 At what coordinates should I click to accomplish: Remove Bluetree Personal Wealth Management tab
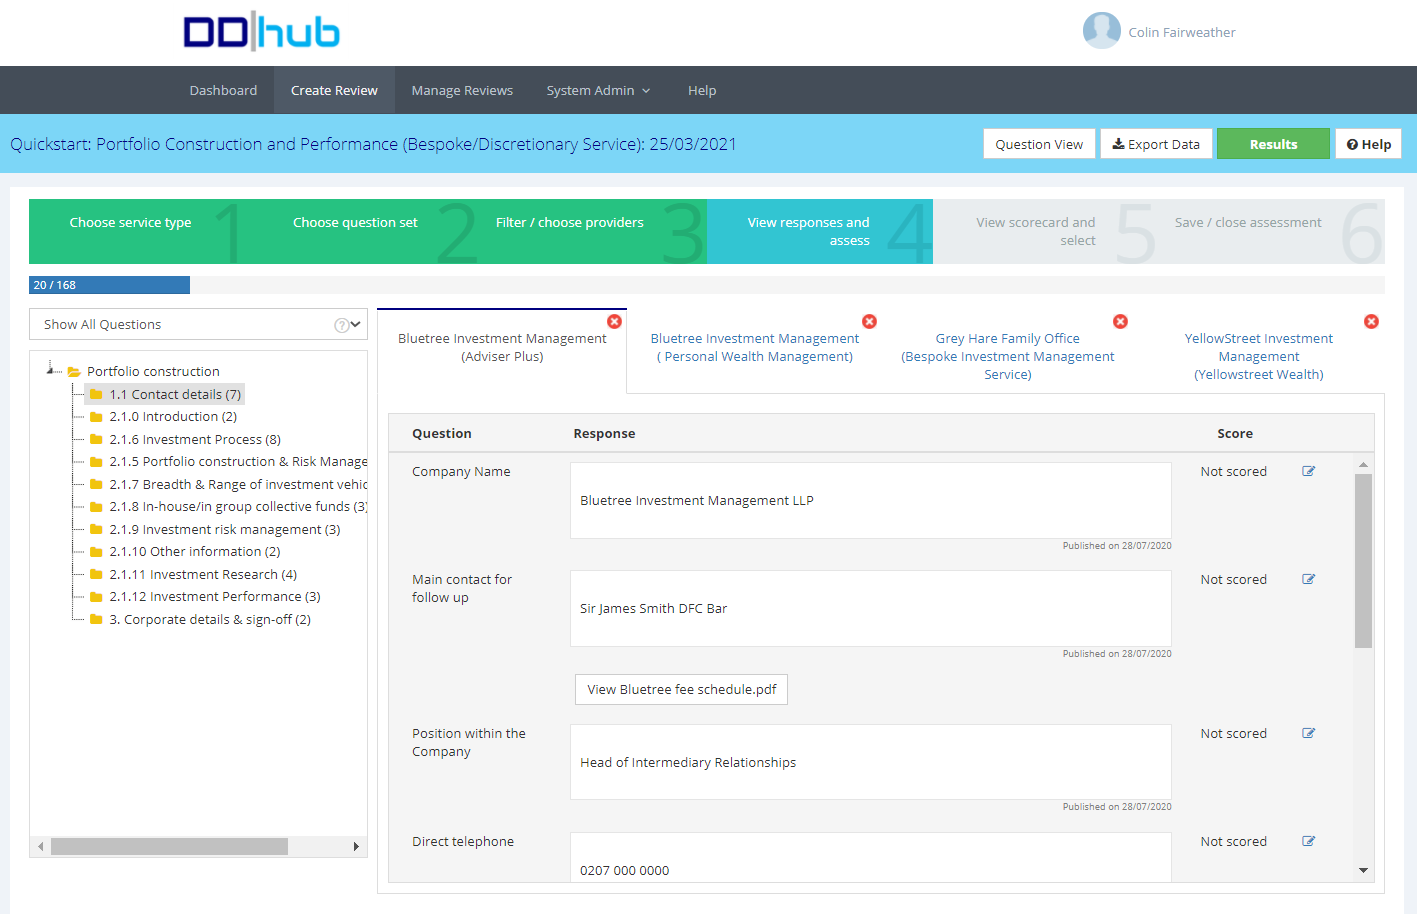tap(869, 321)
